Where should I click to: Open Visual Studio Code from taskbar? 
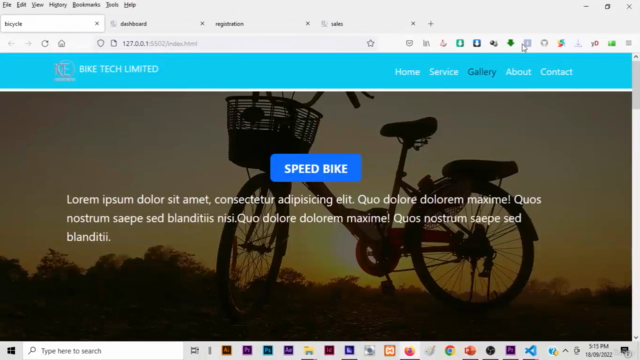(531, 351)
